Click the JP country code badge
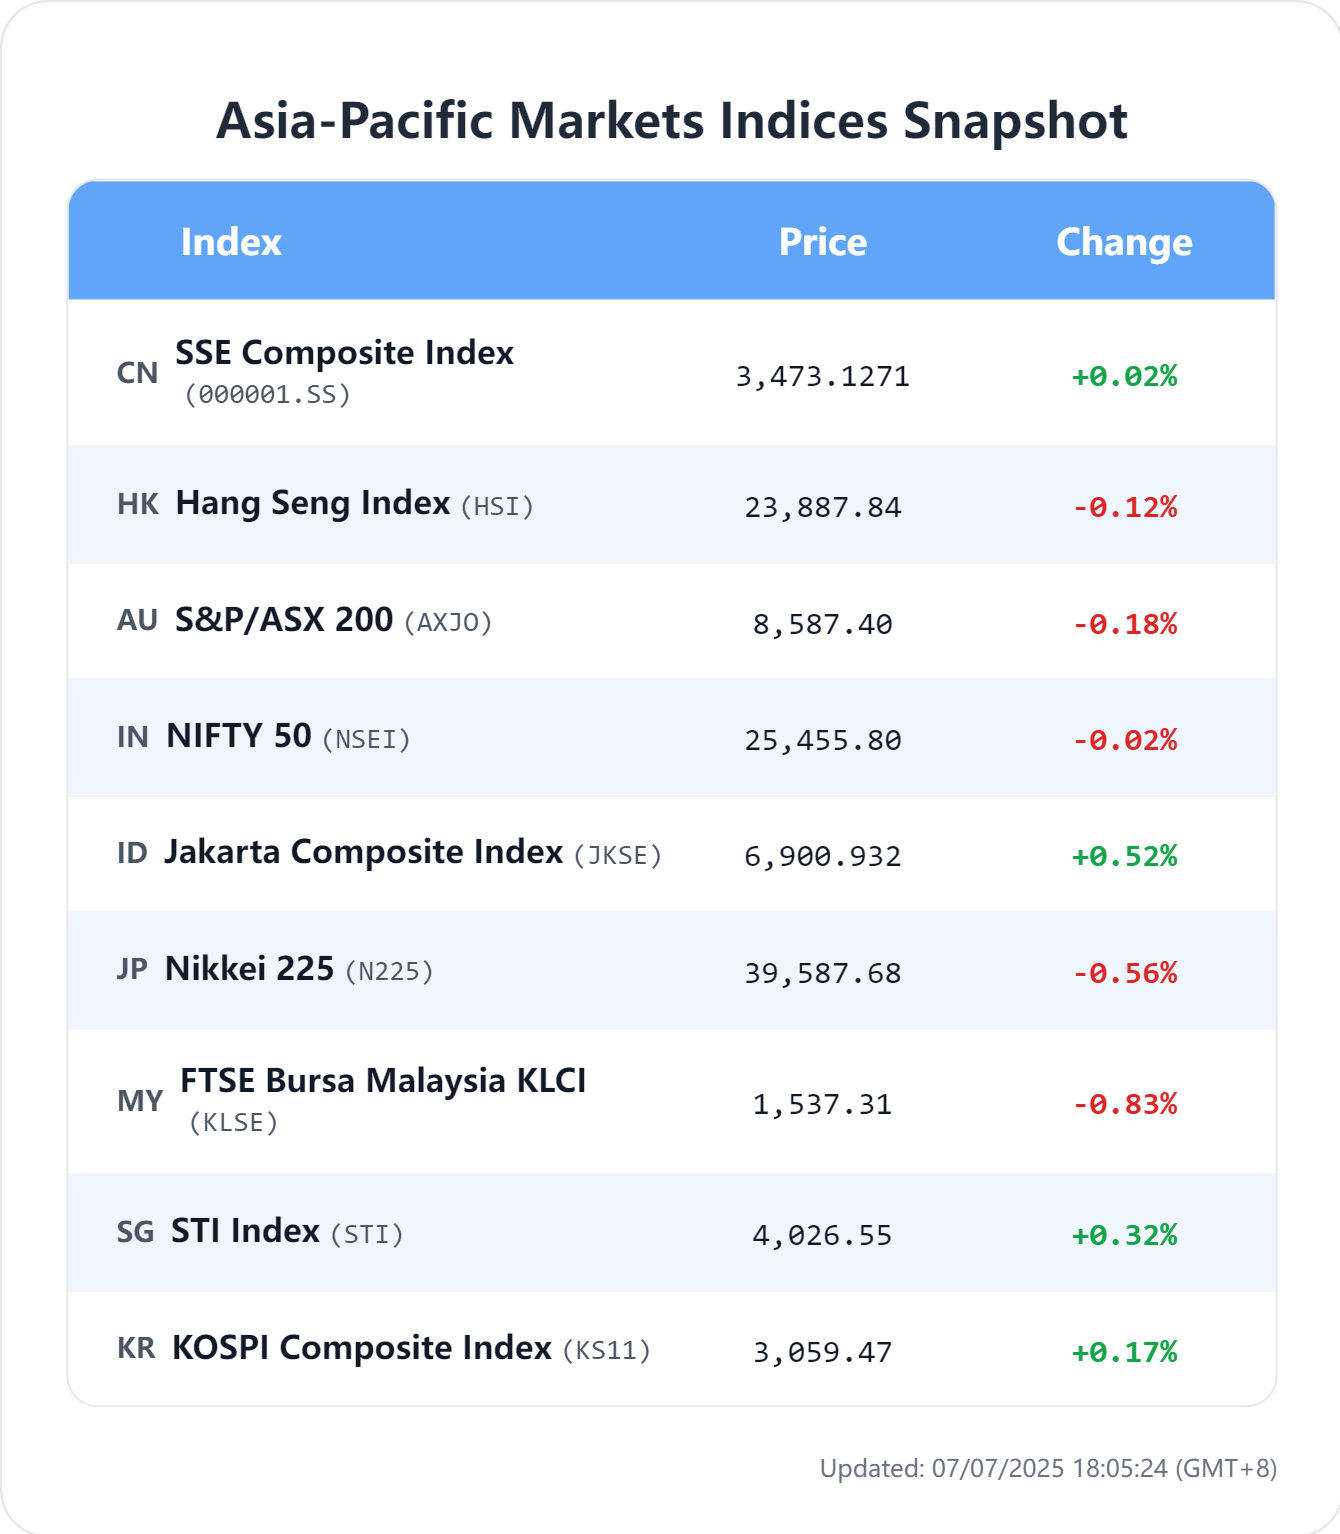The height and width of the screenshot is (1534, 1340). pos(132,969)
